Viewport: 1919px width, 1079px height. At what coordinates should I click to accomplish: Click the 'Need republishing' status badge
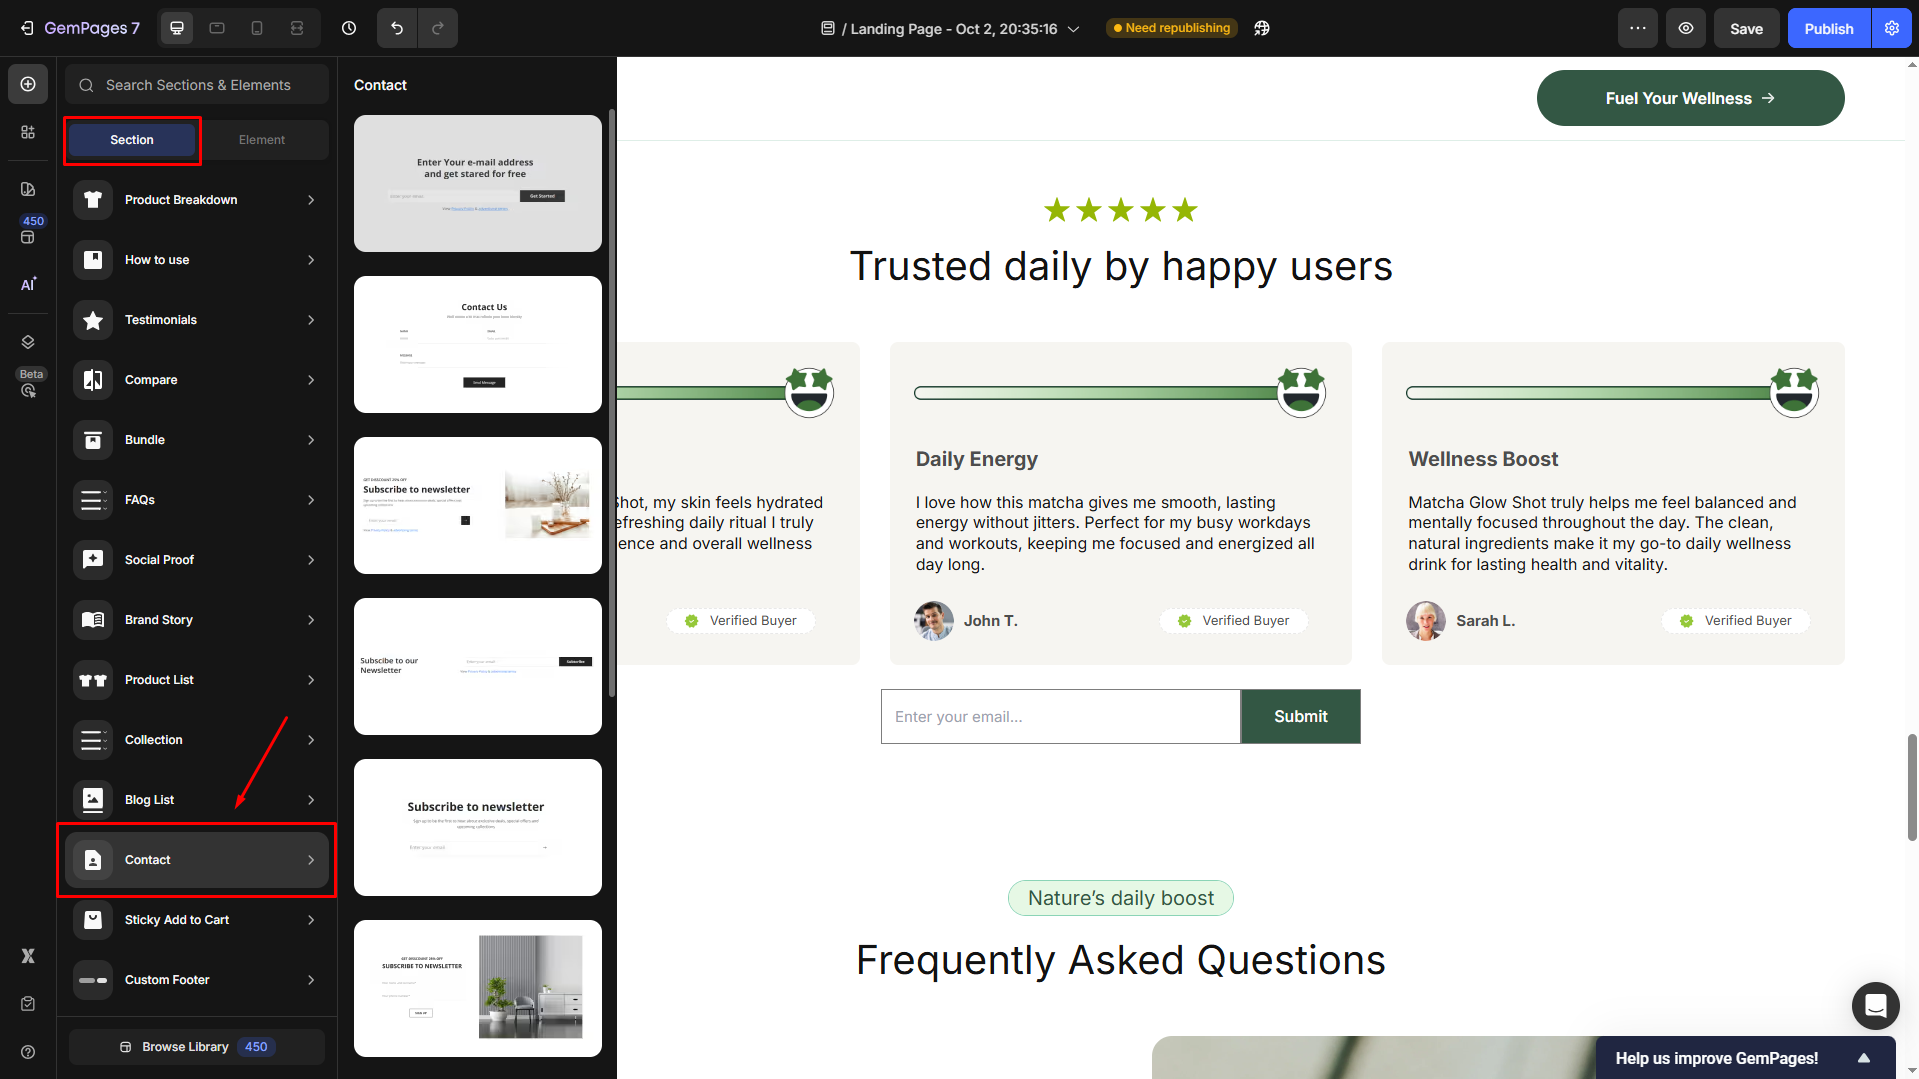click(1172, 28)
